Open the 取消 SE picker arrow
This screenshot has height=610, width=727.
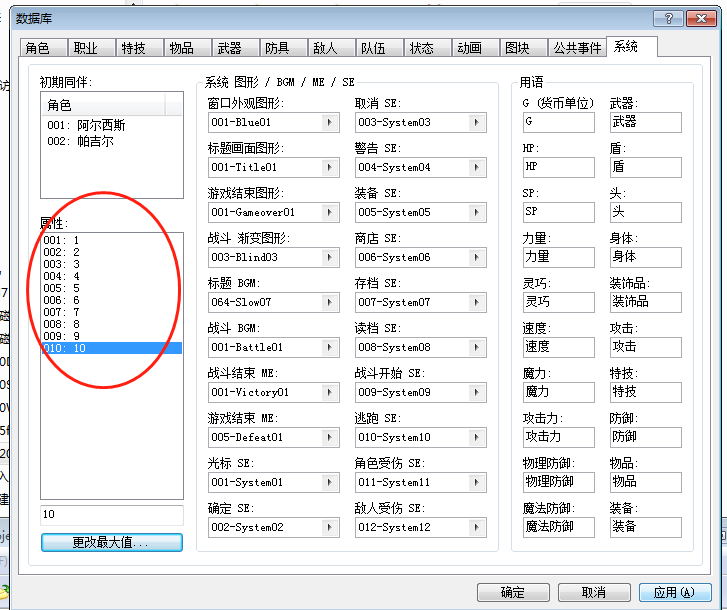[477, 122]
